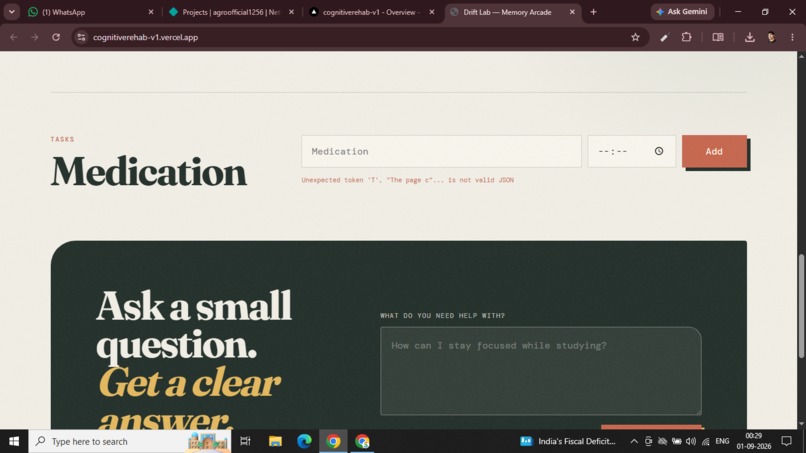Open the tab search dropdown arrow
This screenshot has height=453, width=806.
[x=11, y=12]
